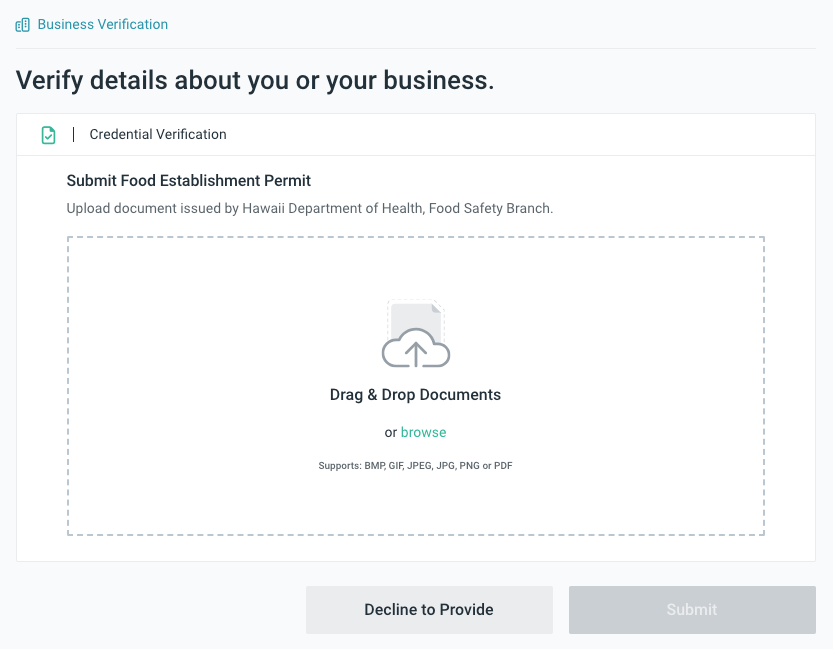This screenshot has width=833, height=649.
Task: Click the browse link to choose files
Action: pyautogui.click(x=423, y=432)
